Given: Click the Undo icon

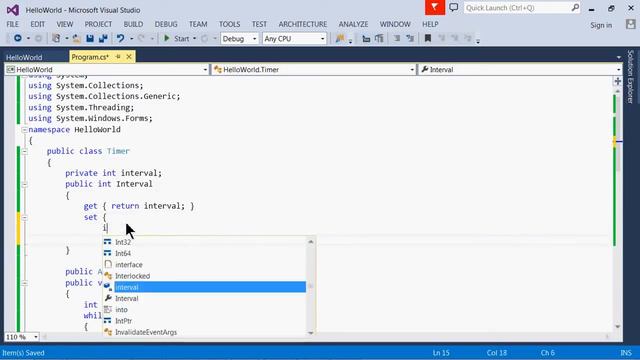Looking at the screenshot, I should [x=120, y=38].
